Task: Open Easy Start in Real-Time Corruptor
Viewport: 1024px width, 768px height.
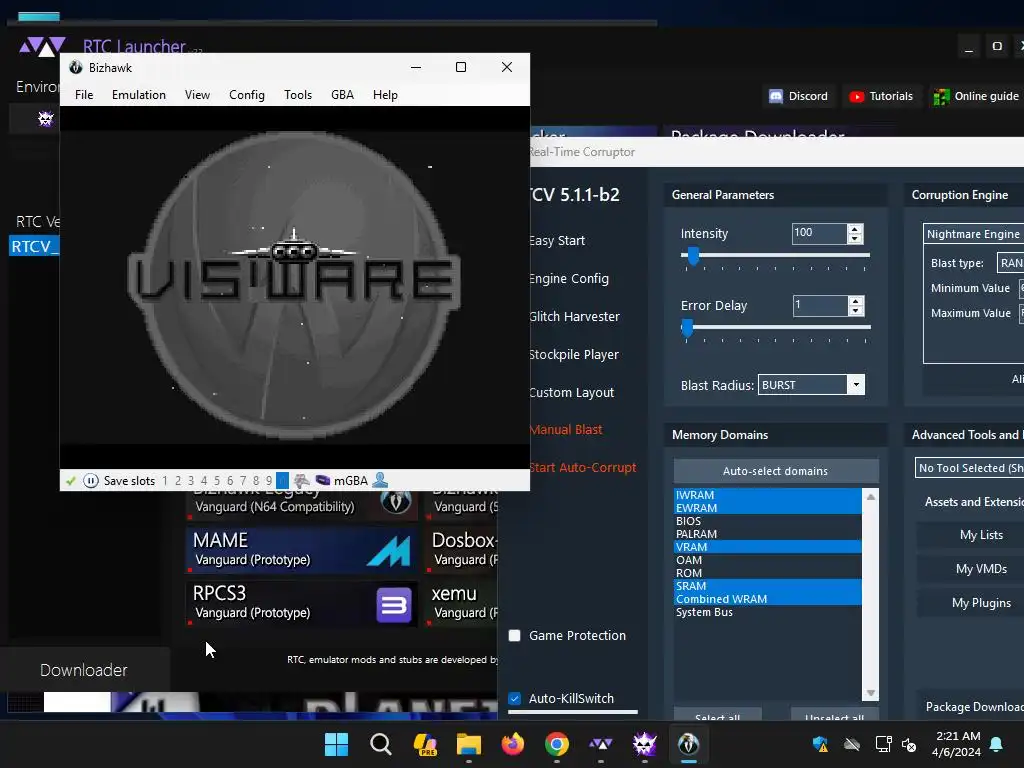Action: click(x=557, y=240)
